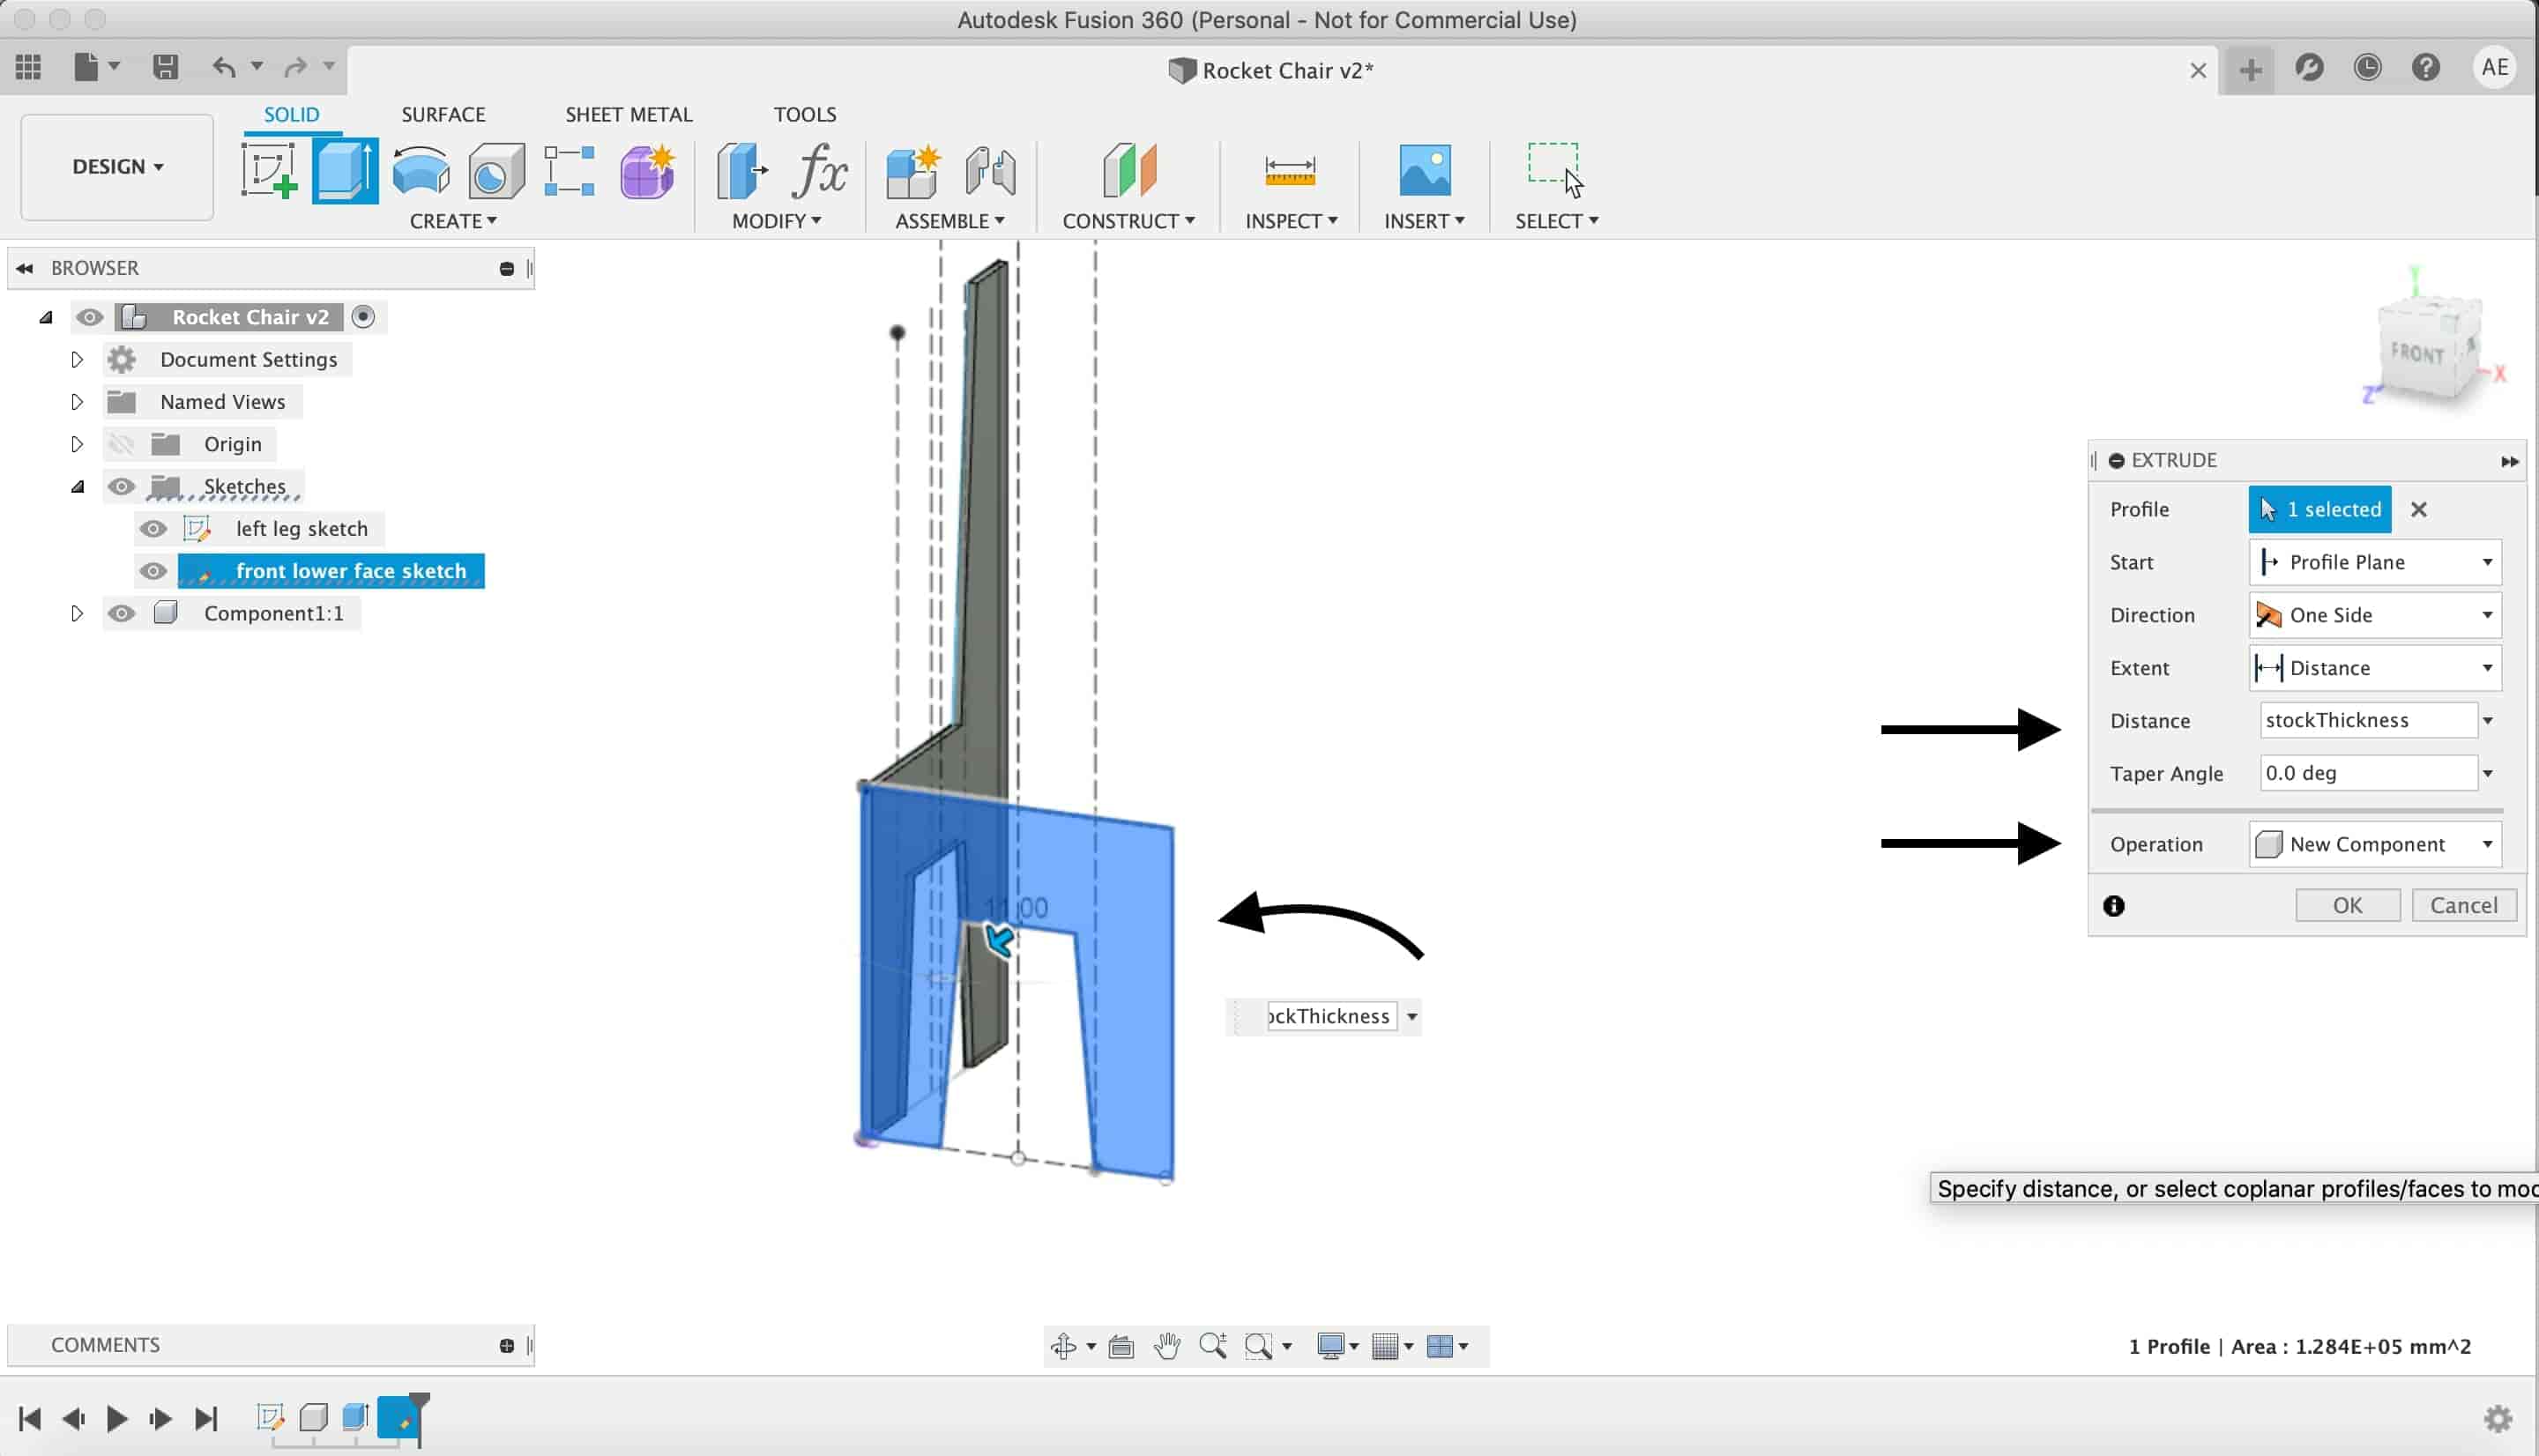
Task: Click the Pan hand tool
Action: tap(1167, 1346)
